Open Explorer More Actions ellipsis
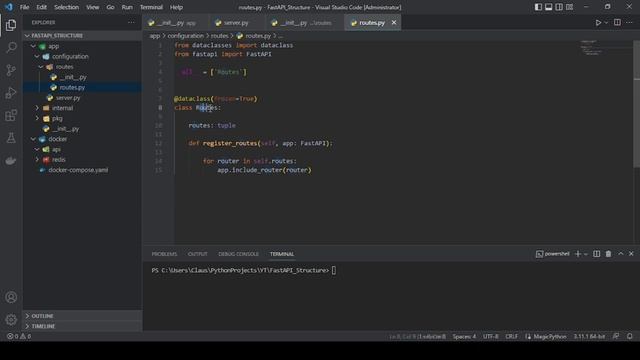The image size is (640, 360). click(x=131, y=22)
